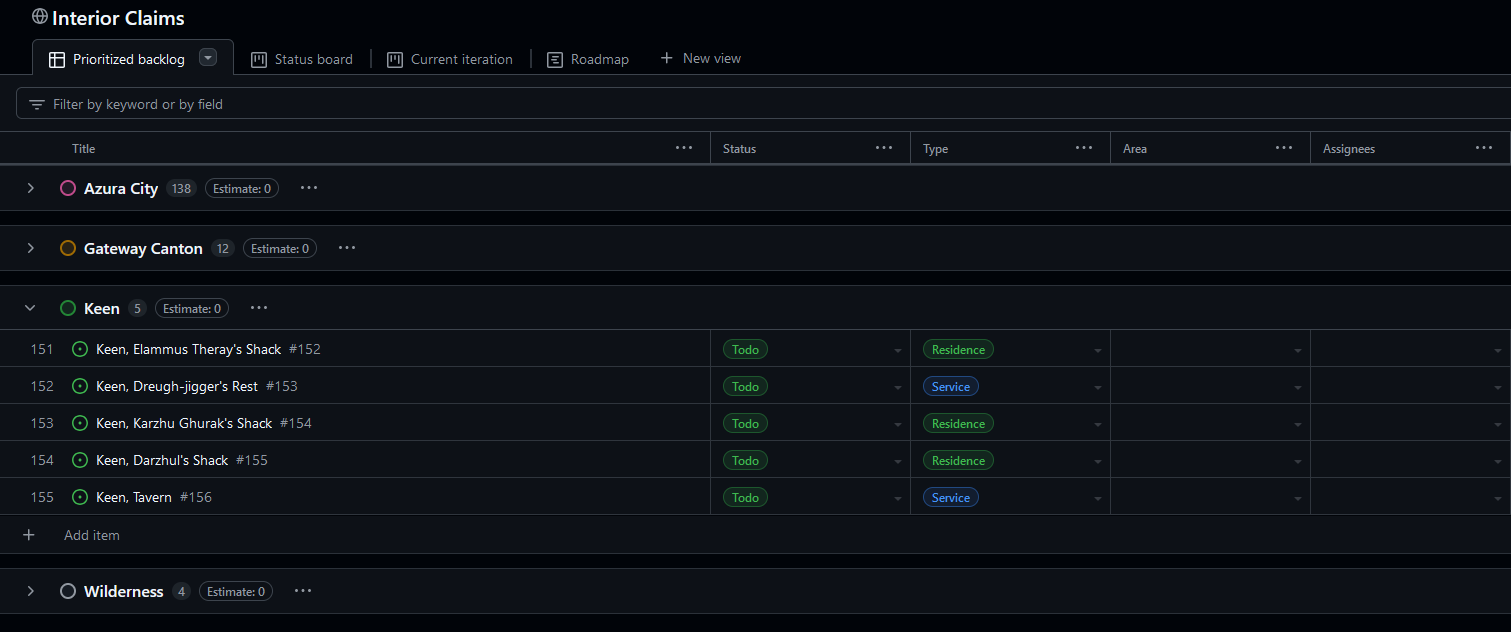Open Assignees dropdown for Darzhul's Shack
Image resolution: width=1511 pixels, height=632 pixels.
point(1497,461)
